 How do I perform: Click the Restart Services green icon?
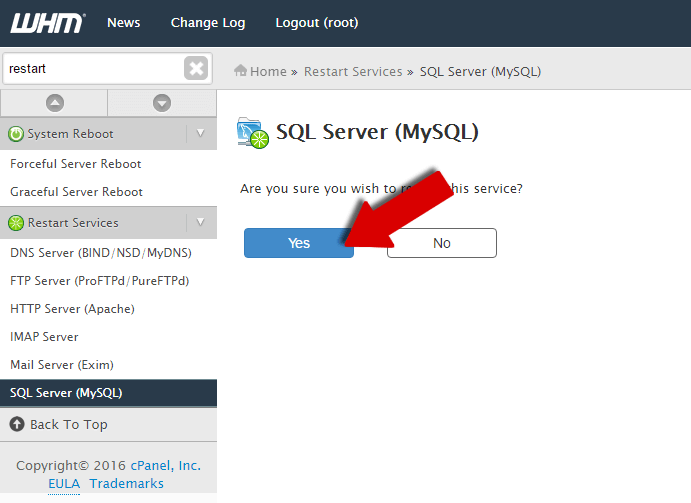(x=16, y=223)
